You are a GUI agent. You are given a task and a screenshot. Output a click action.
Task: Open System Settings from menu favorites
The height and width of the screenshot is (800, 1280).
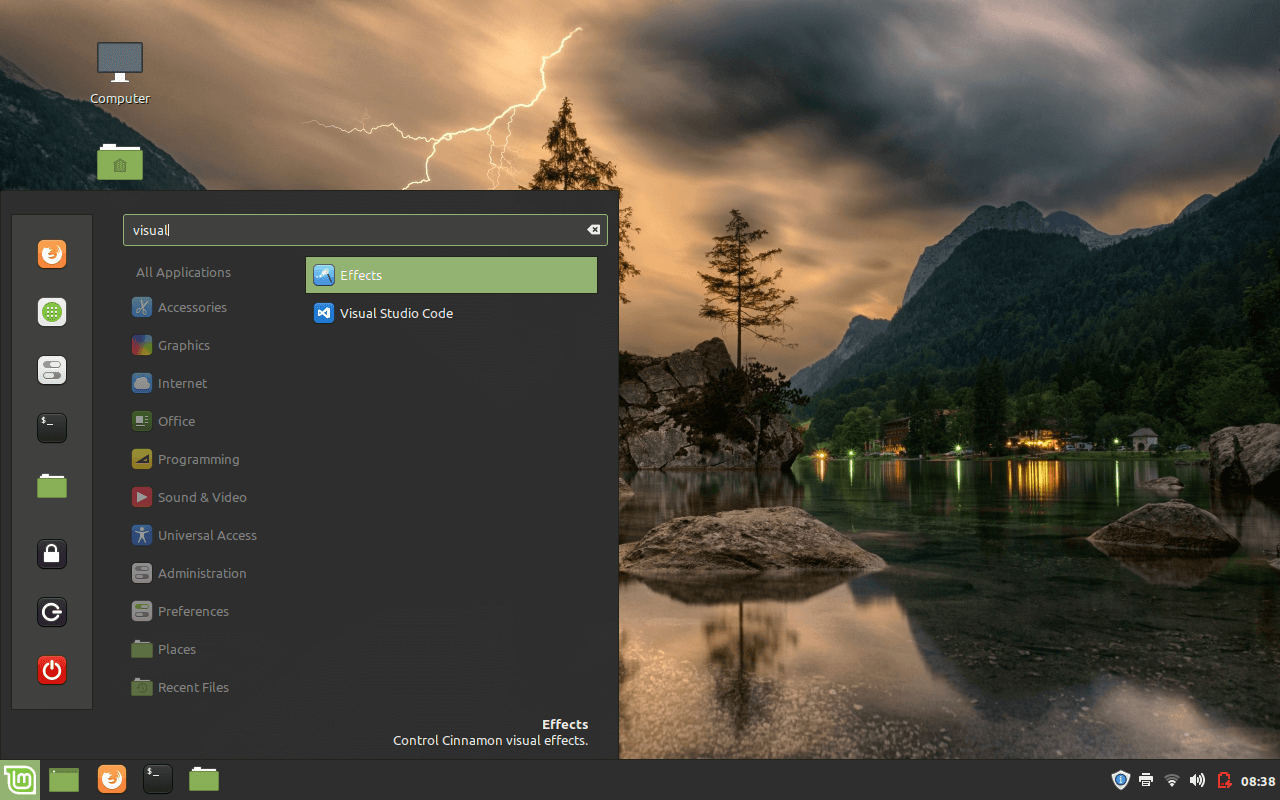[52, 370]
